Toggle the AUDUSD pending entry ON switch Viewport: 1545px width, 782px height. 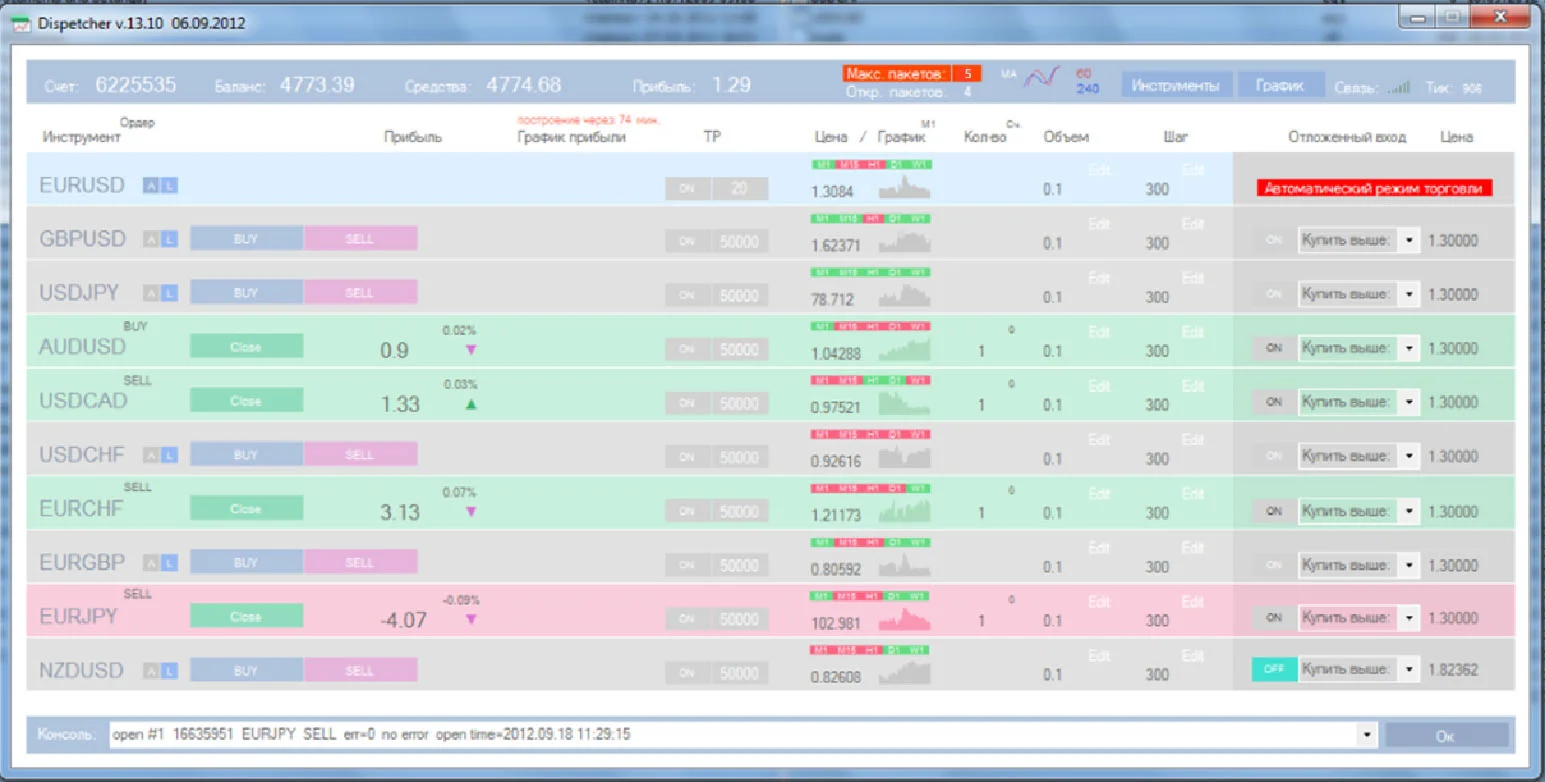(1273, 348)
